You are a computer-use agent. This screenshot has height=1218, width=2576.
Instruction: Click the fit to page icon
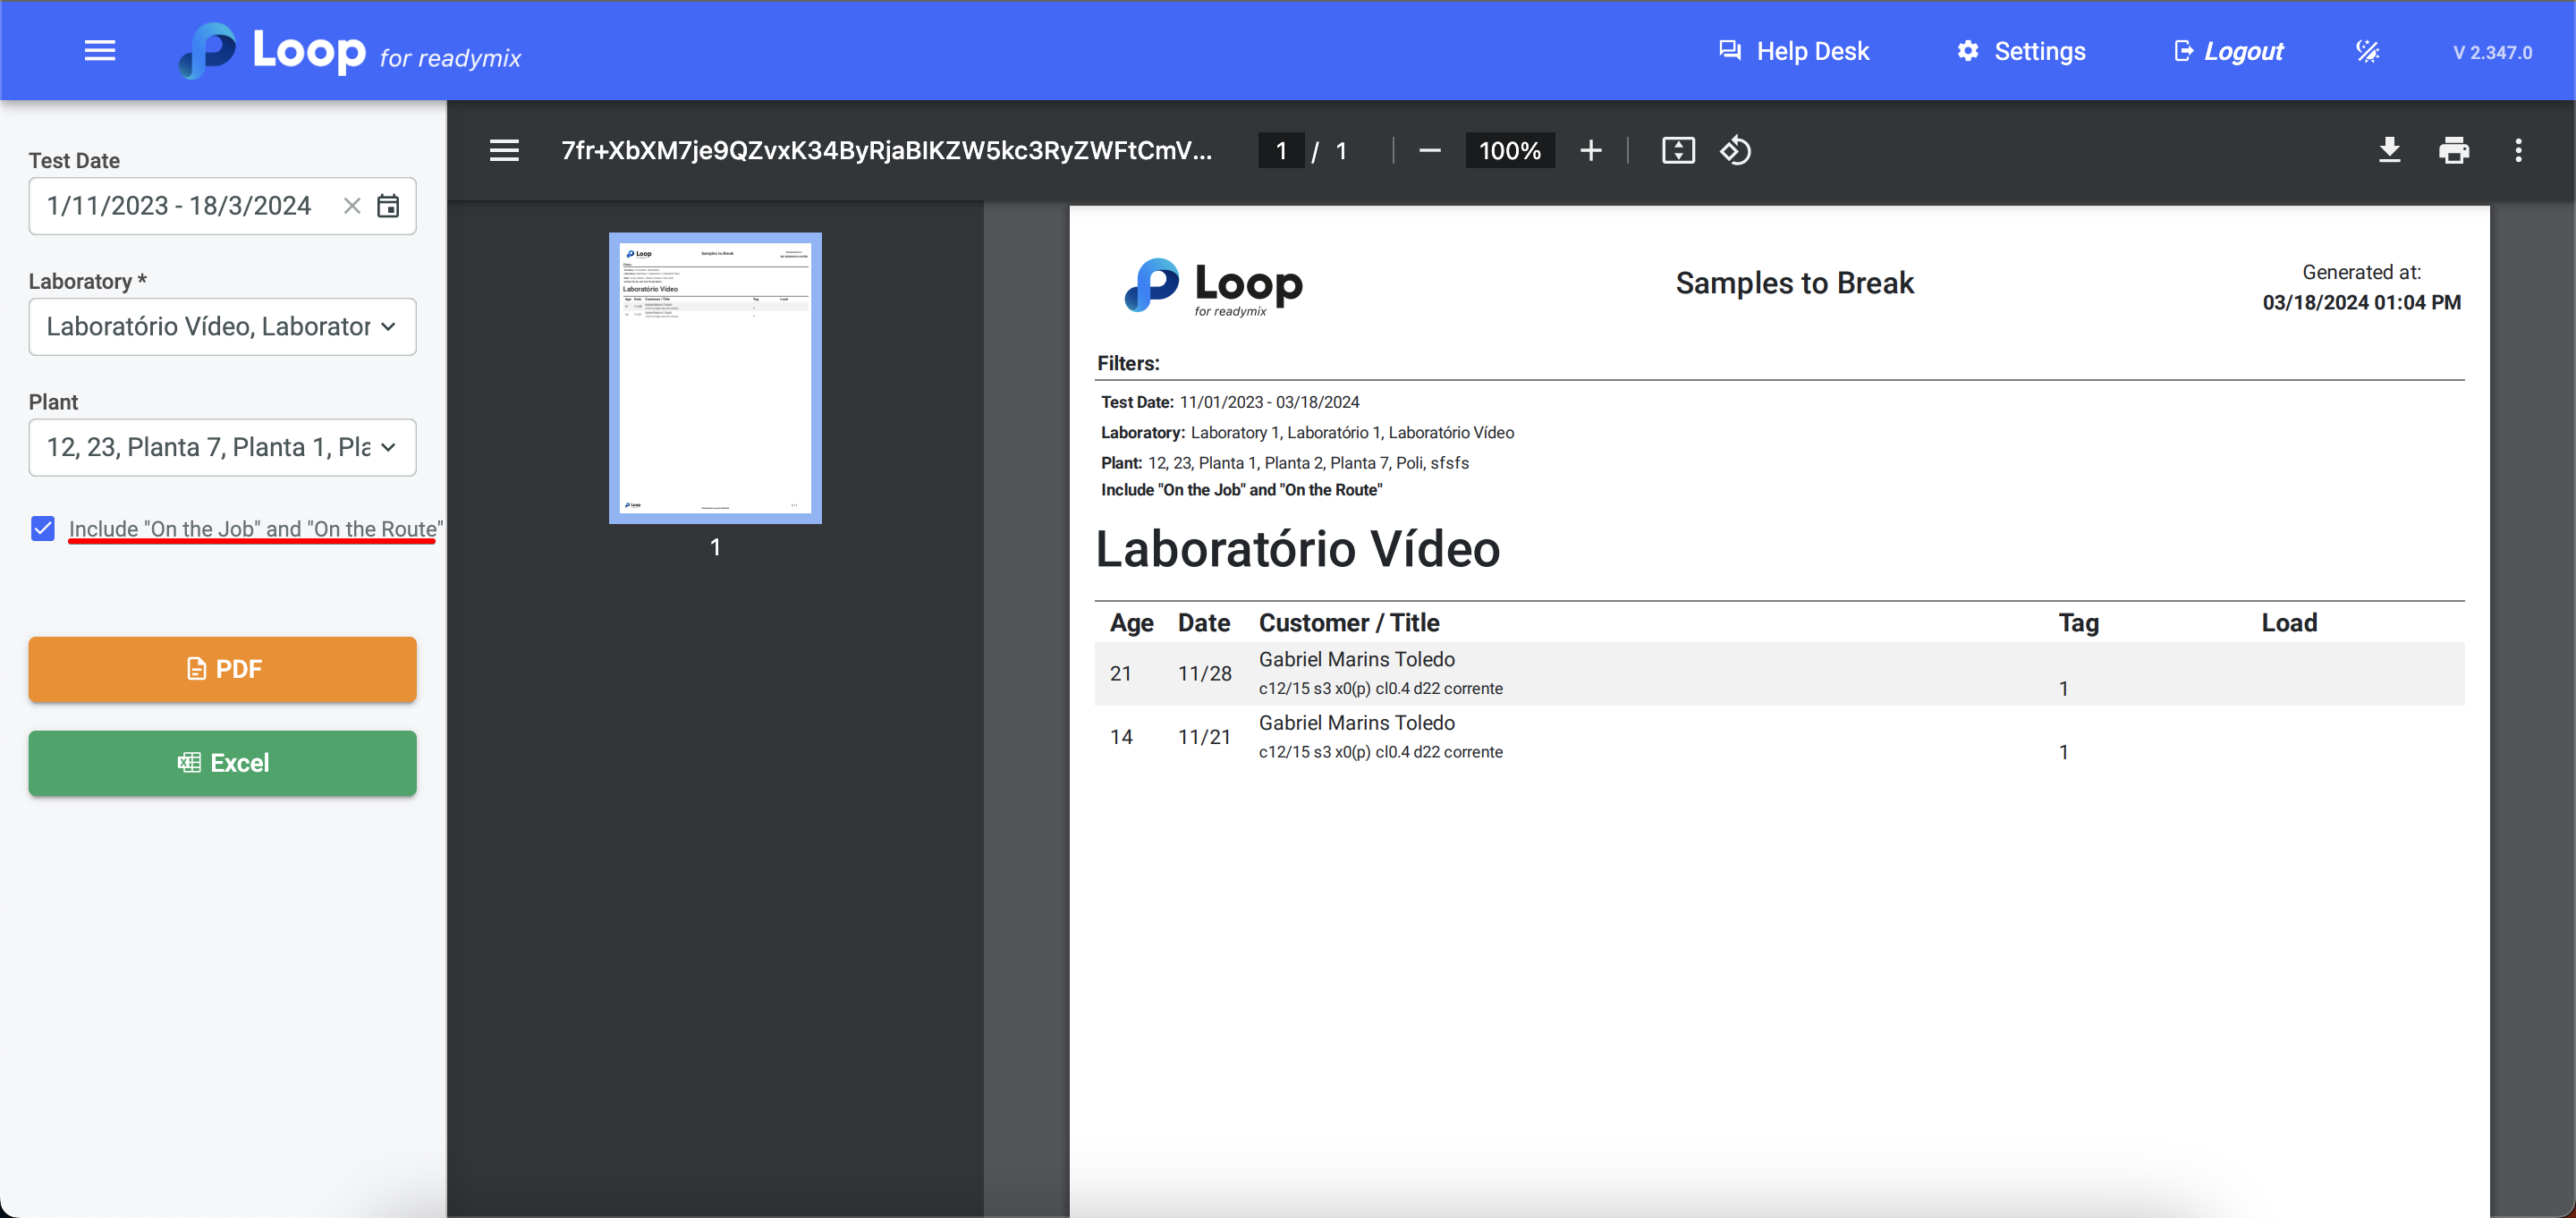[x=1678, y=151]
